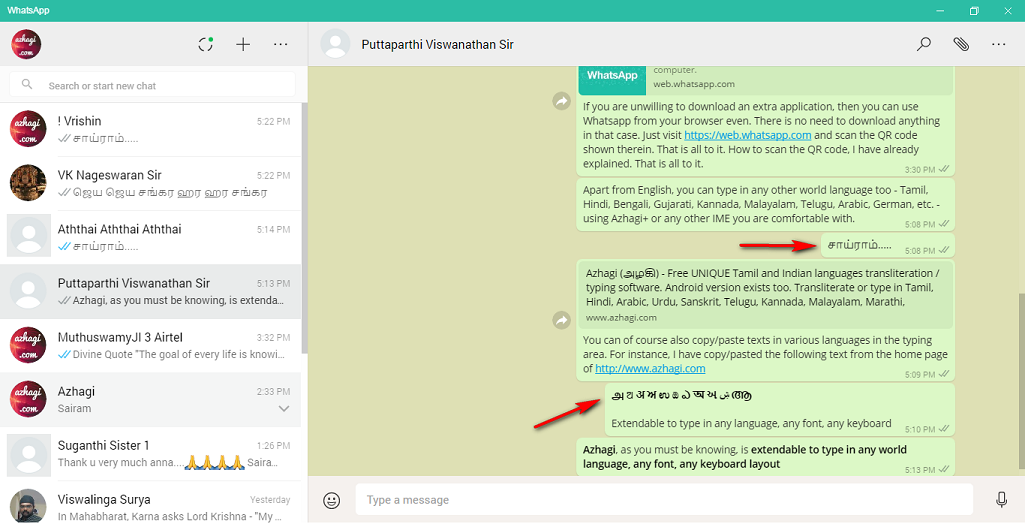Open Suganthi Sister 1 chat

click(x=150, y=454)
